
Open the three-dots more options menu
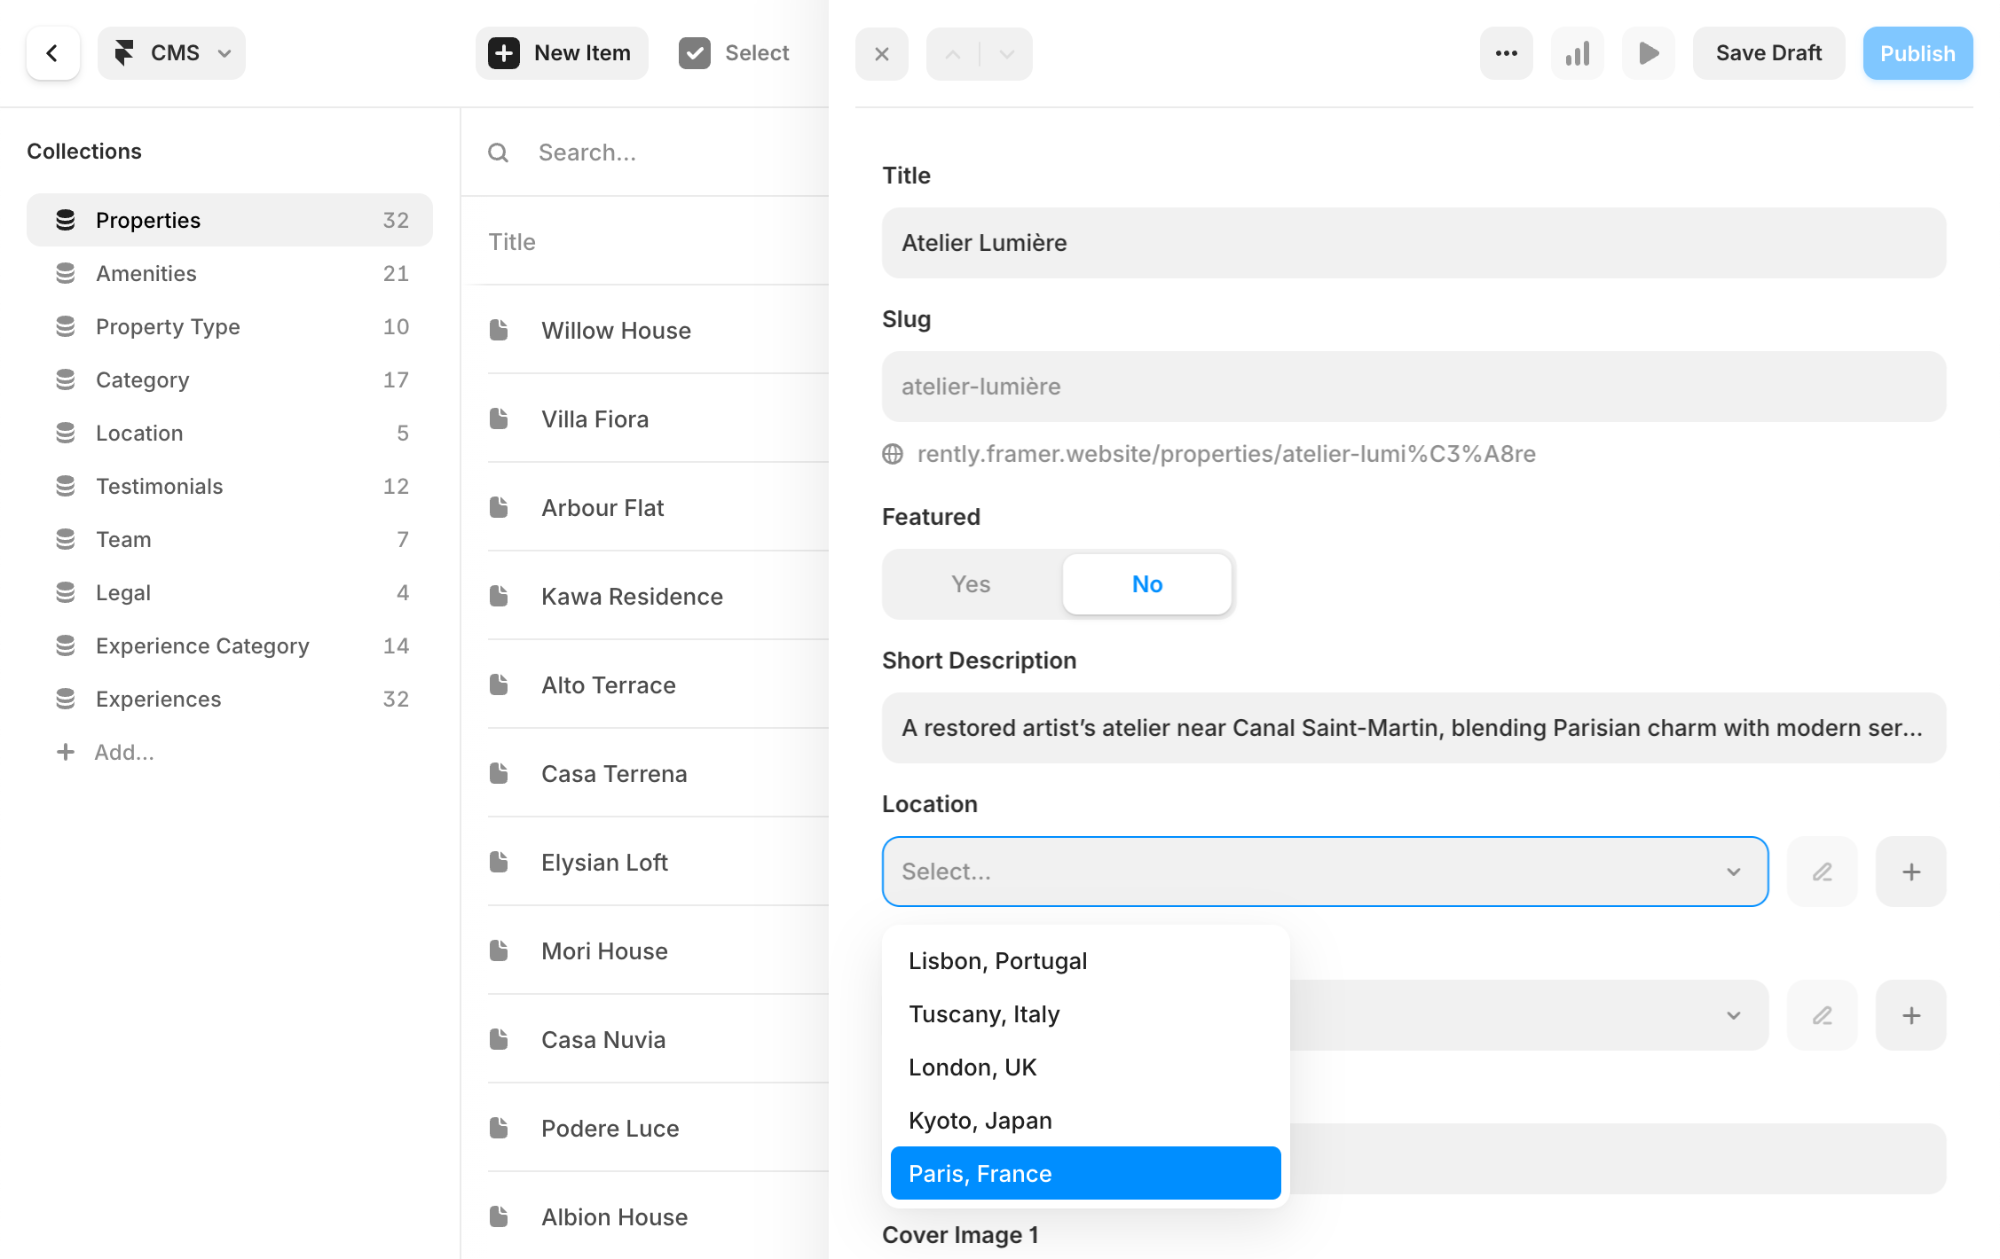(1506, 53)
